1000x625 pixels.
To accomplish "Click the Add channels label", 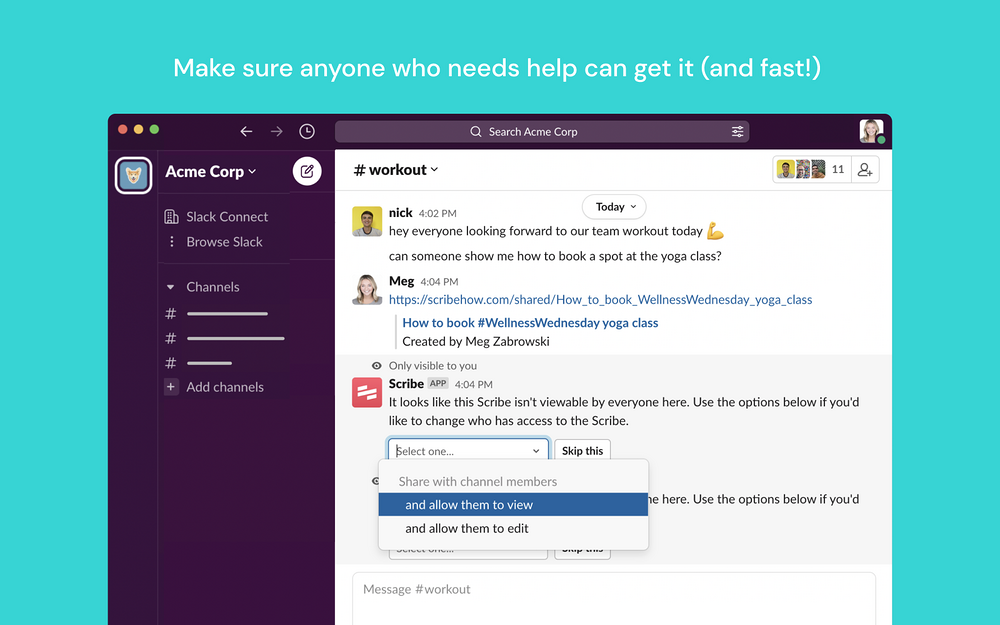I will (224, 387).
